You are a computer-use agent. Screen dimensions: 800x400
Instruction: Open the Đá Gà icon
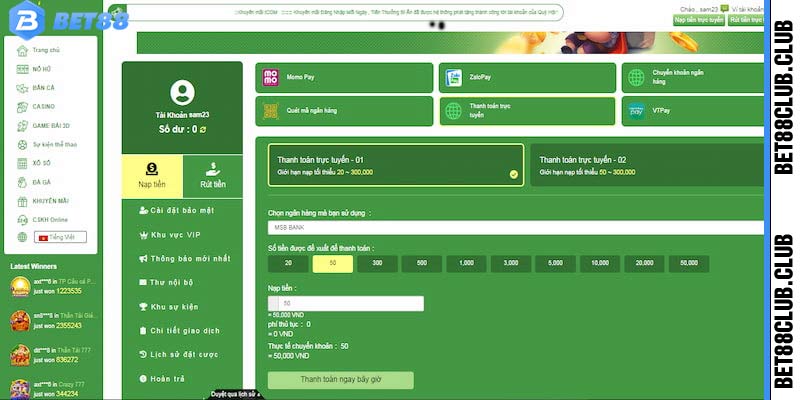pos(22,183)
